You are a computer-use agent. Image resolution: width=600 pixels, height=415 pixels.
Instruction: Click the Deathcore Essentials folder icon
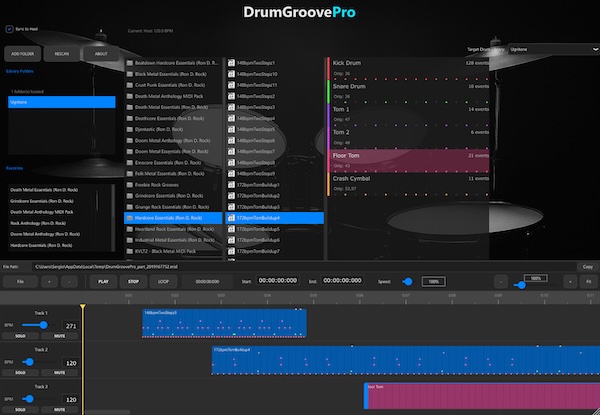[130, 118]
